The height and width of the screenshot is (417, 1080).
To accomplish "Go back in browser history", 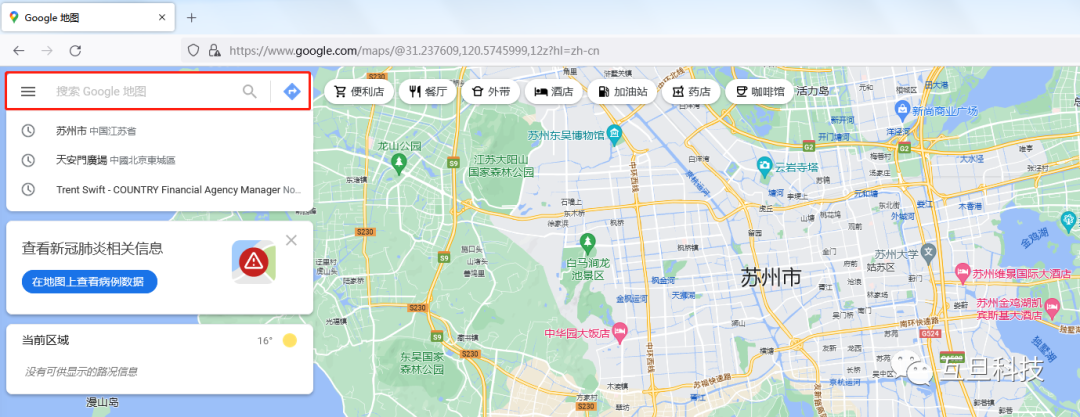I will [x=19, y=50].
